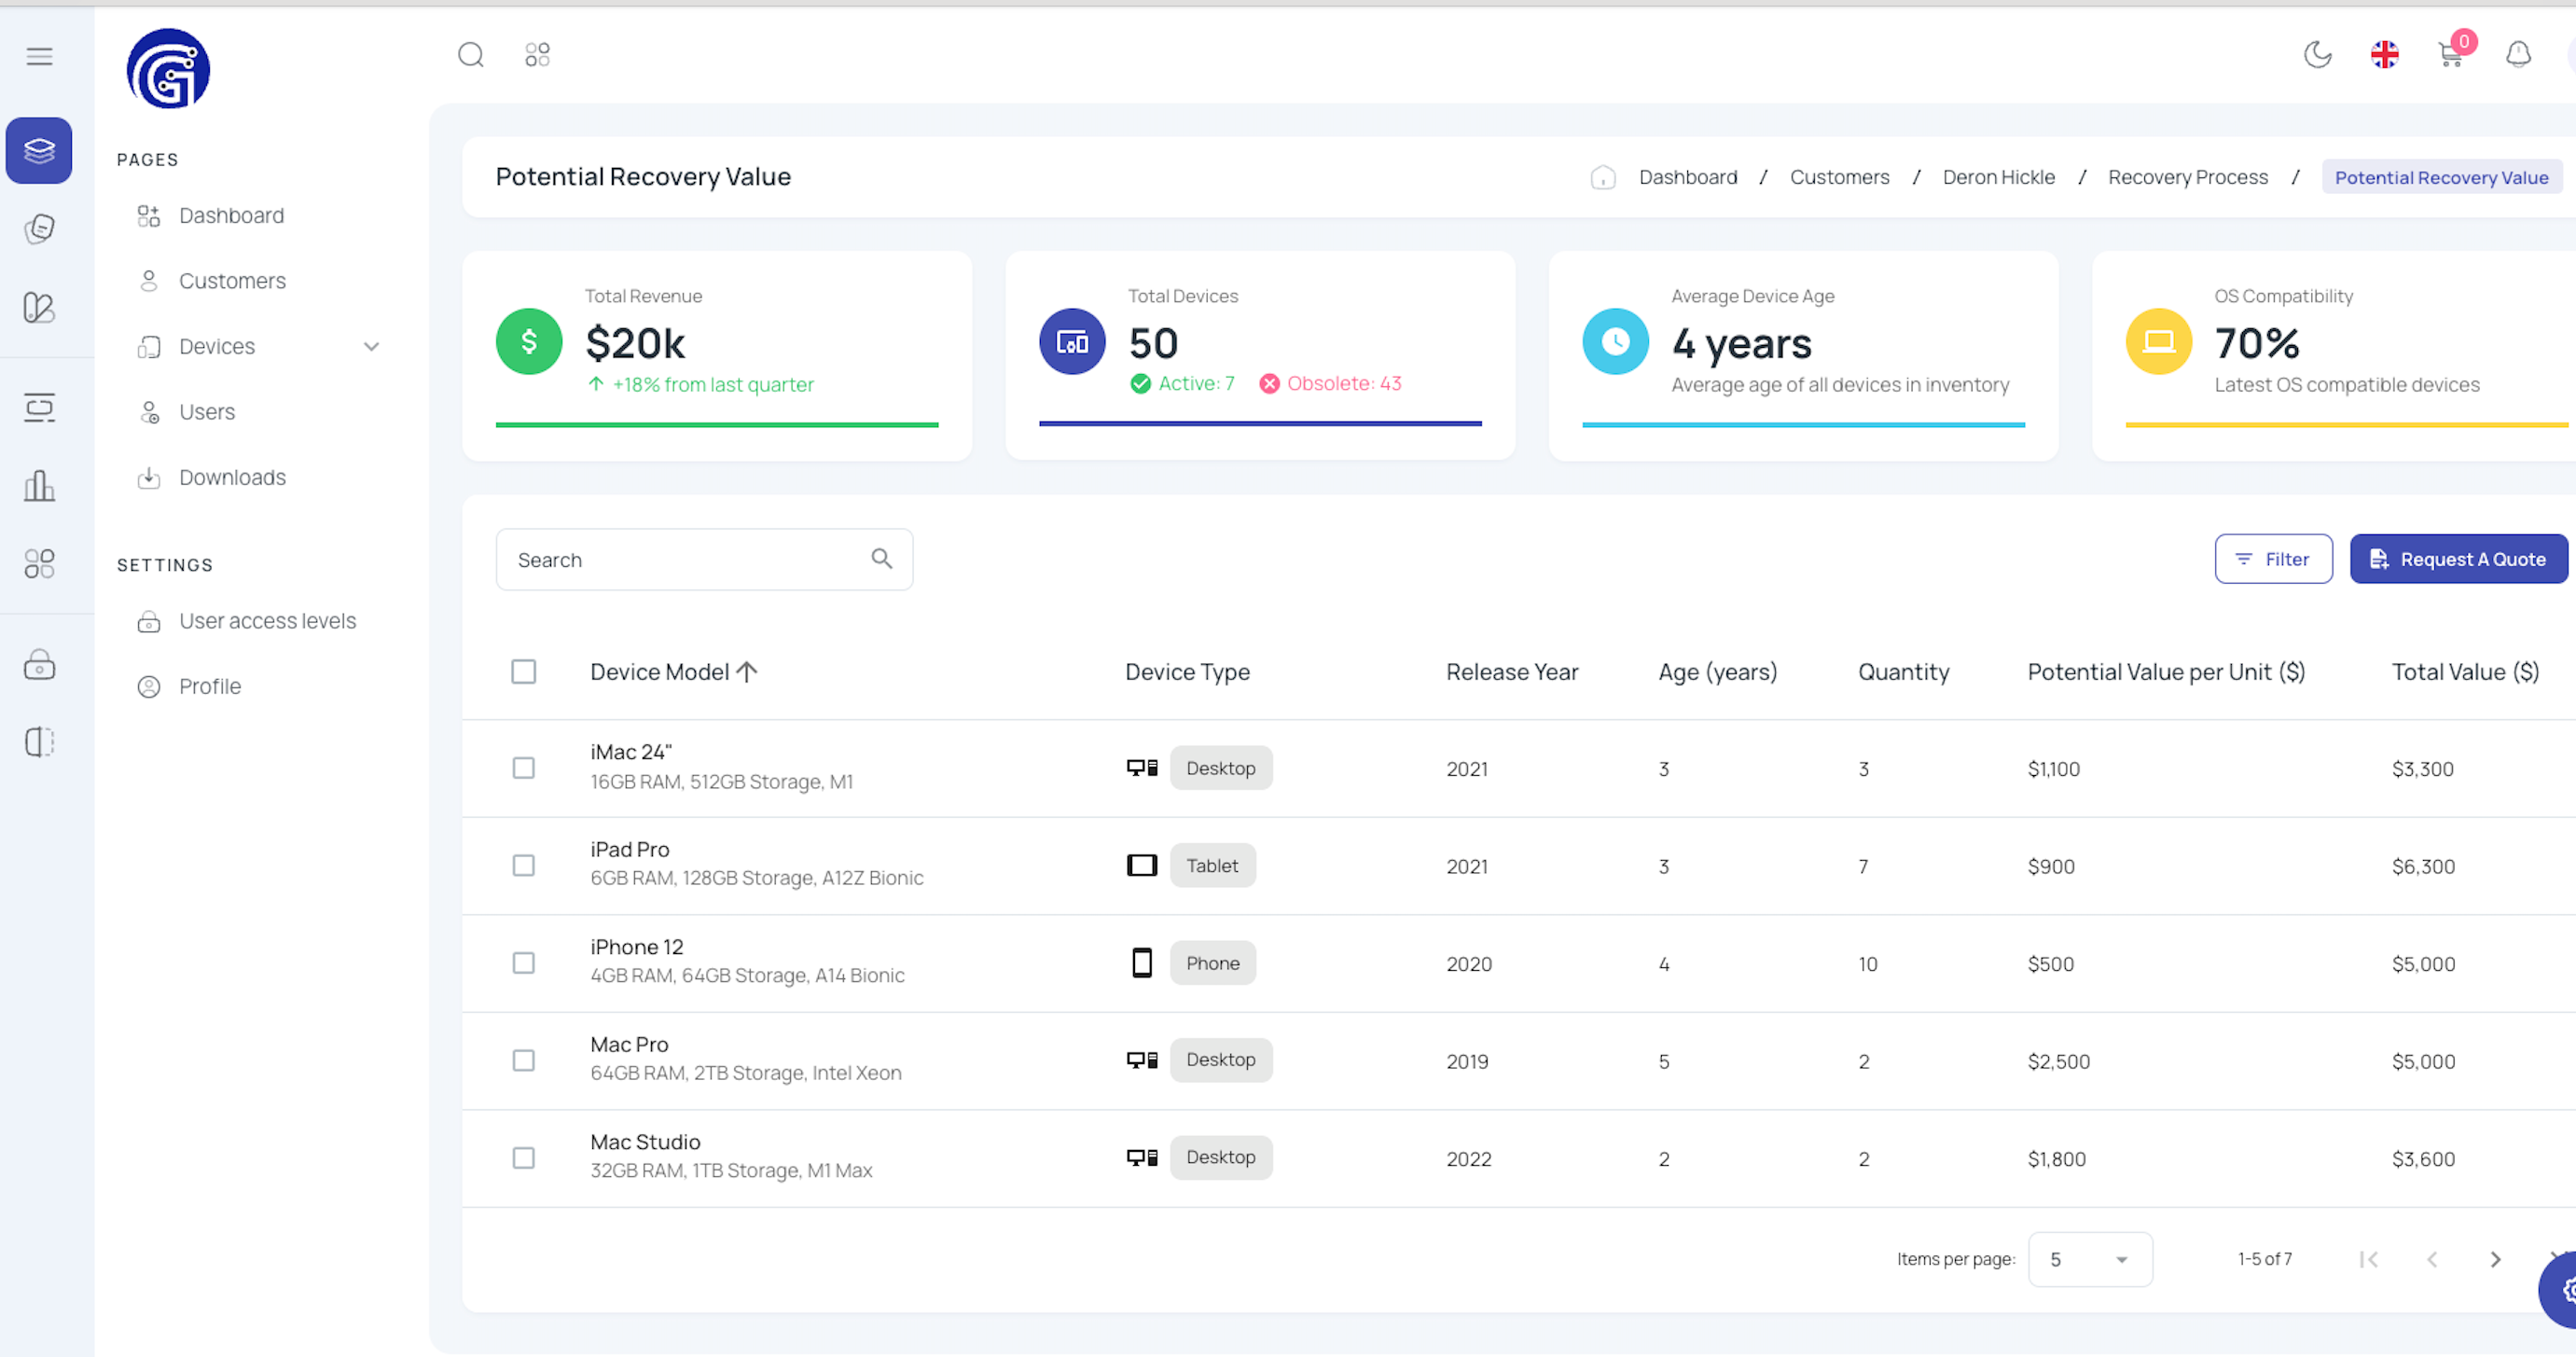This screenshot has height=1357, width=2576.
Task: Toggle the select-all header checkbox
Action: pos(523,672)
